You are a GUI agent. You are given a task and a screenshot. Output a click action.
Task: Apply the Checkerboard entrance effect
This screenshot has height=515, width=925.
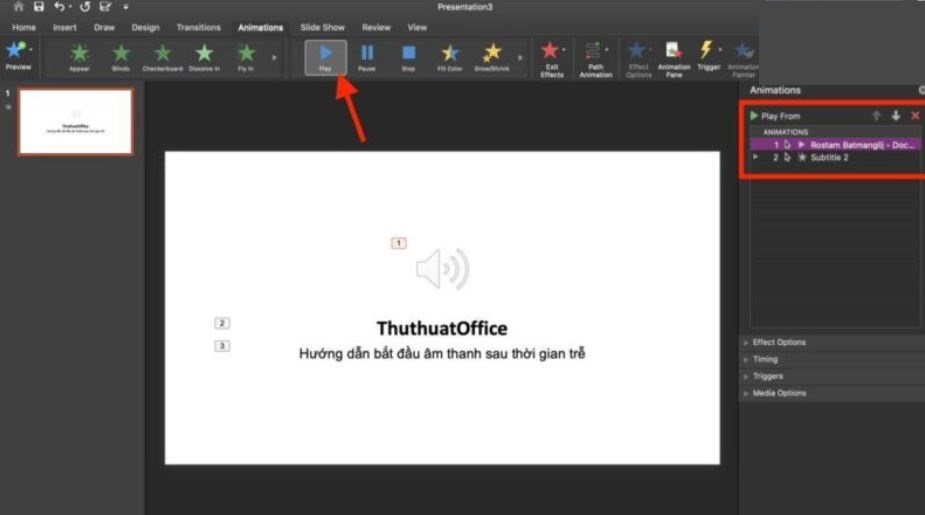[162, 57]
